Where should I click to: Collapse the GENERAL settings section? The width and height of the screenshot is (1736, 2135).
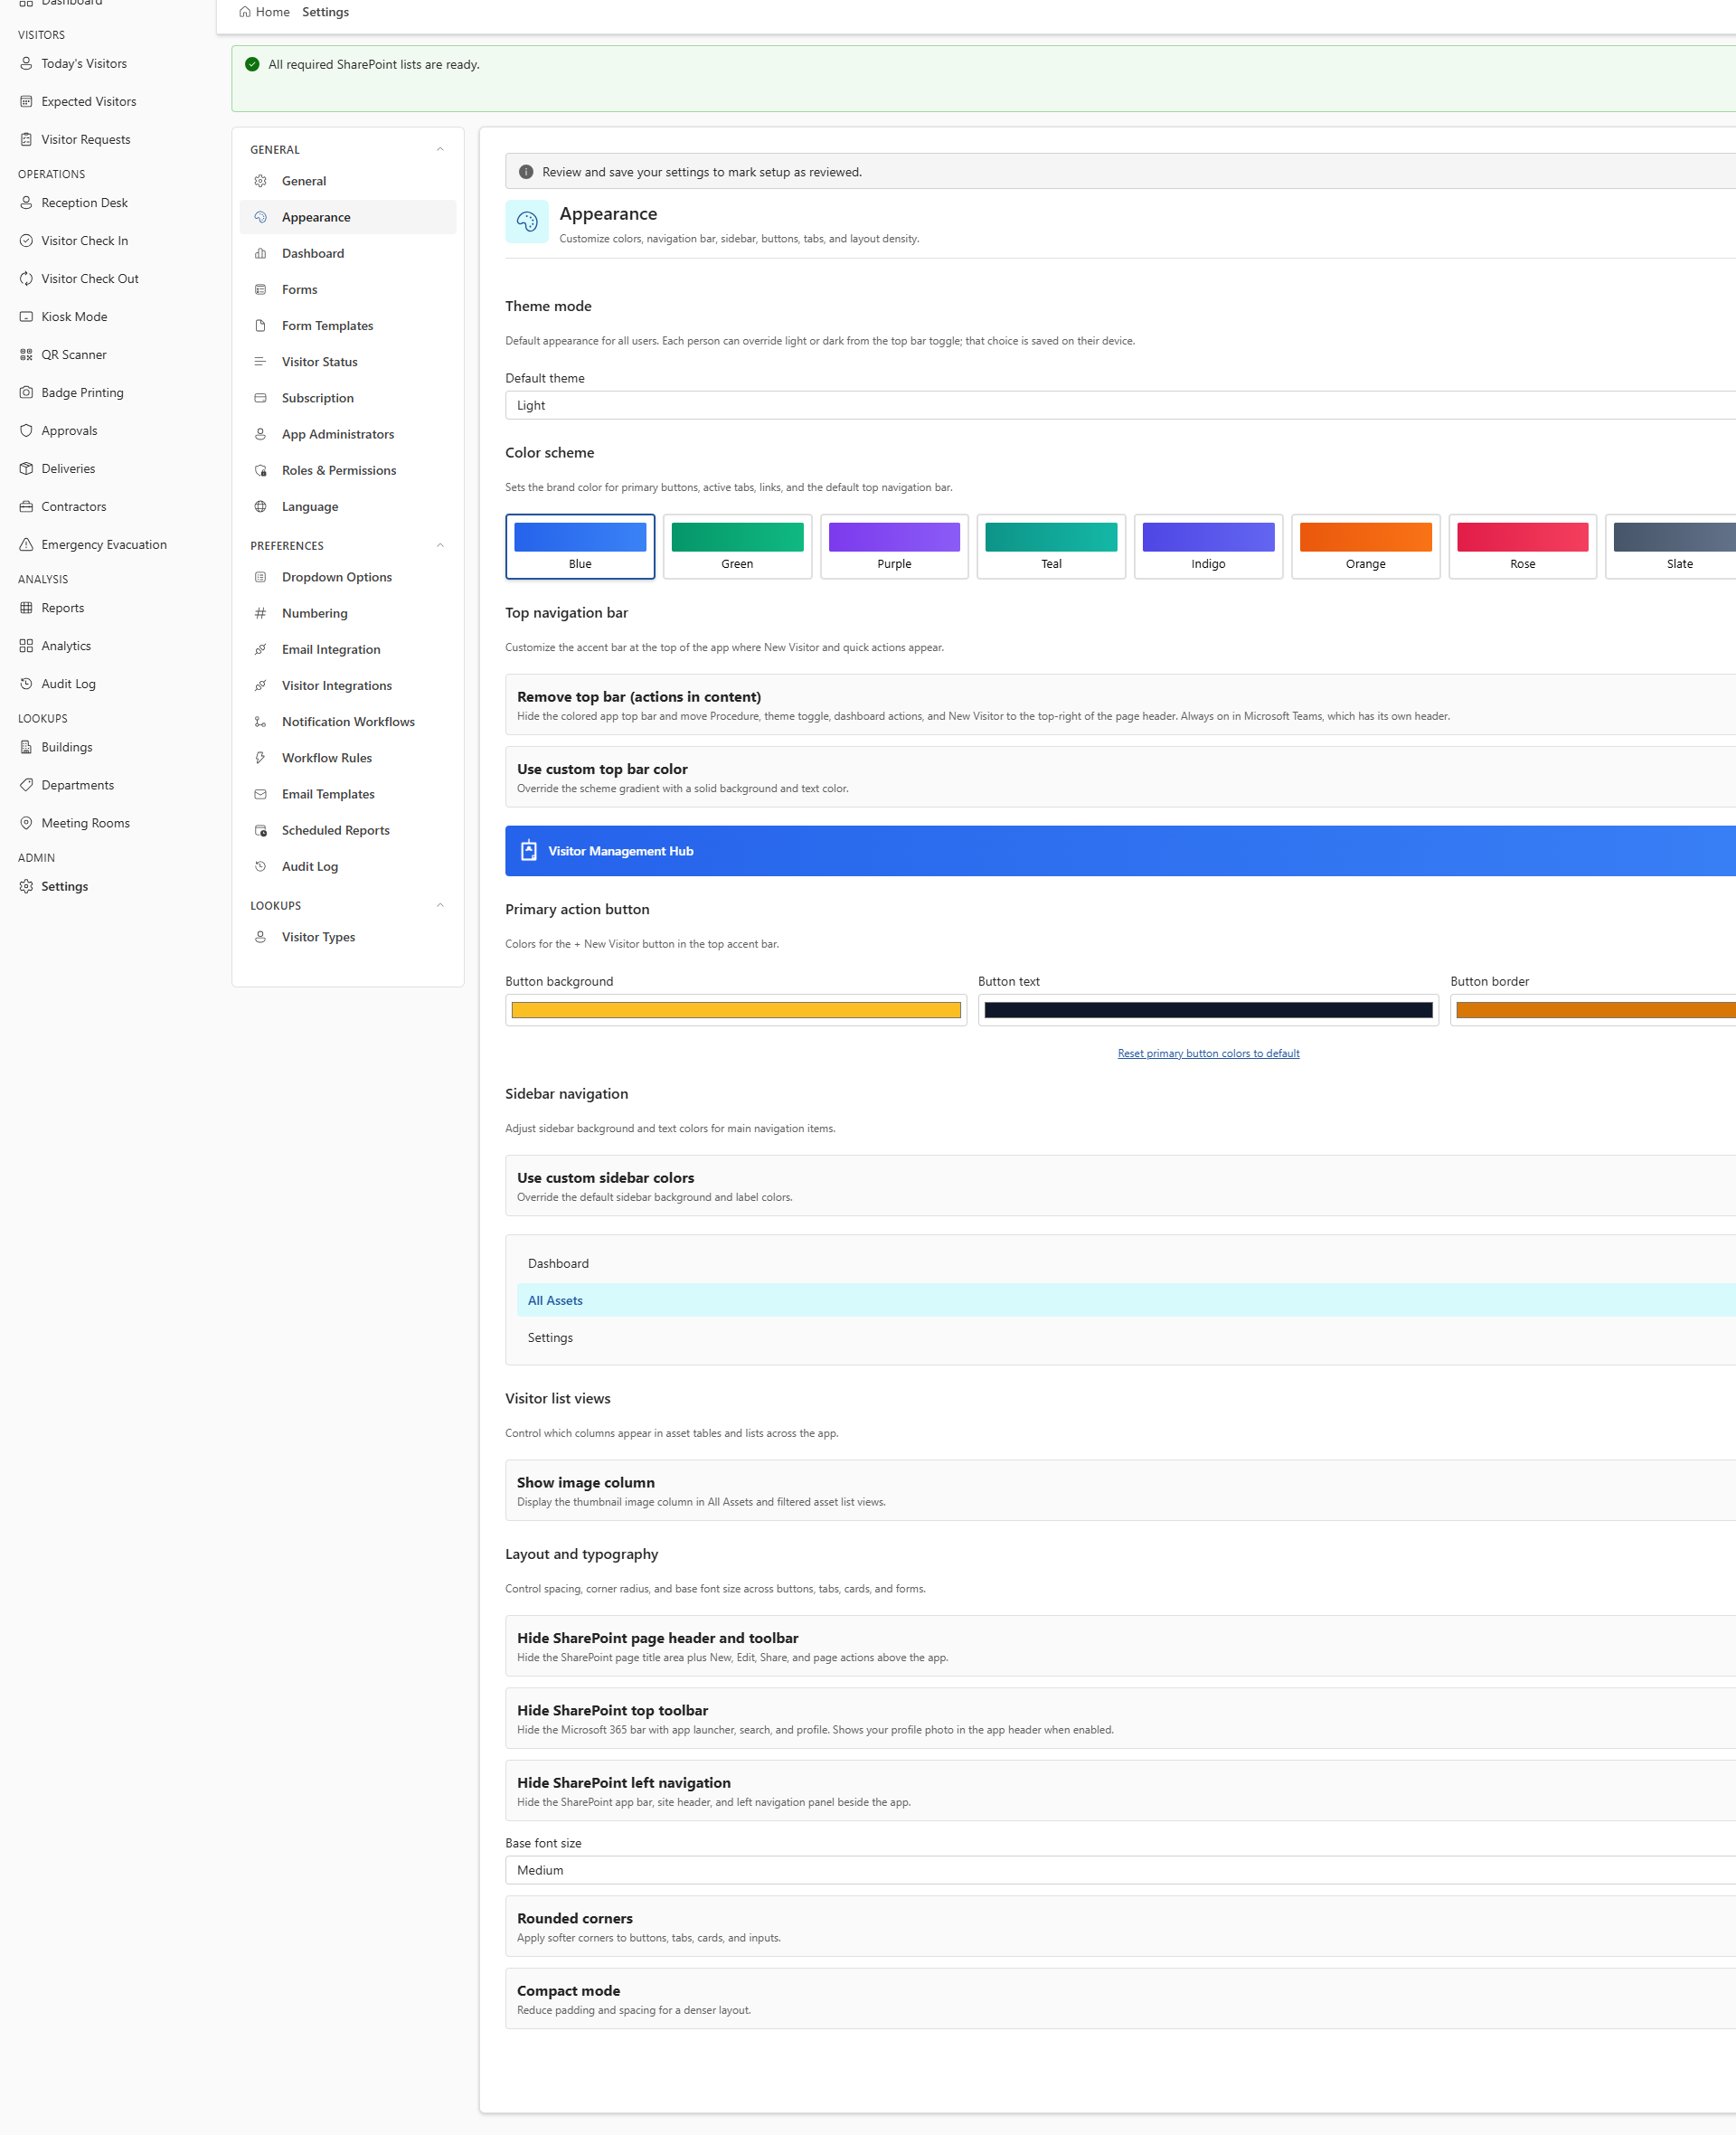pyautogui.click(x=440, y=150)
